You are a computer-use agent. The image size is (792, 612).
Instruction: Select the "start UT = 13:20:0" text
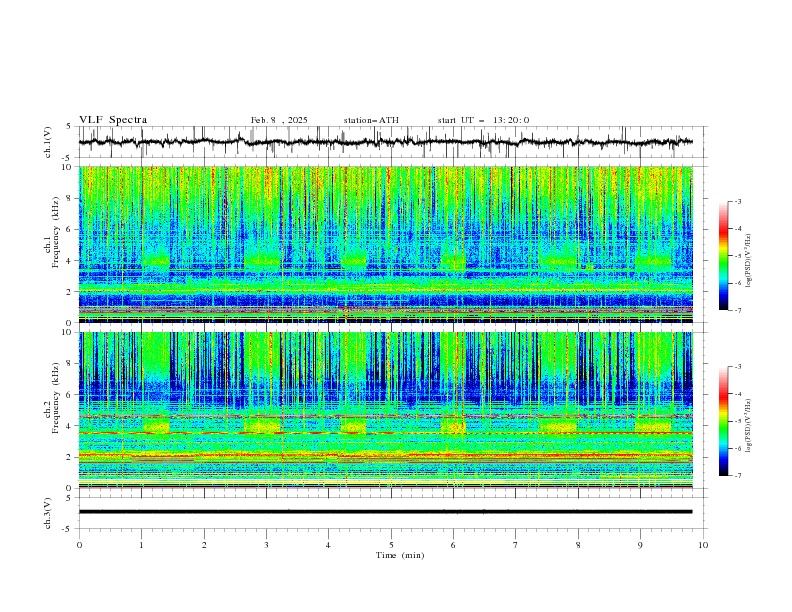483,120
